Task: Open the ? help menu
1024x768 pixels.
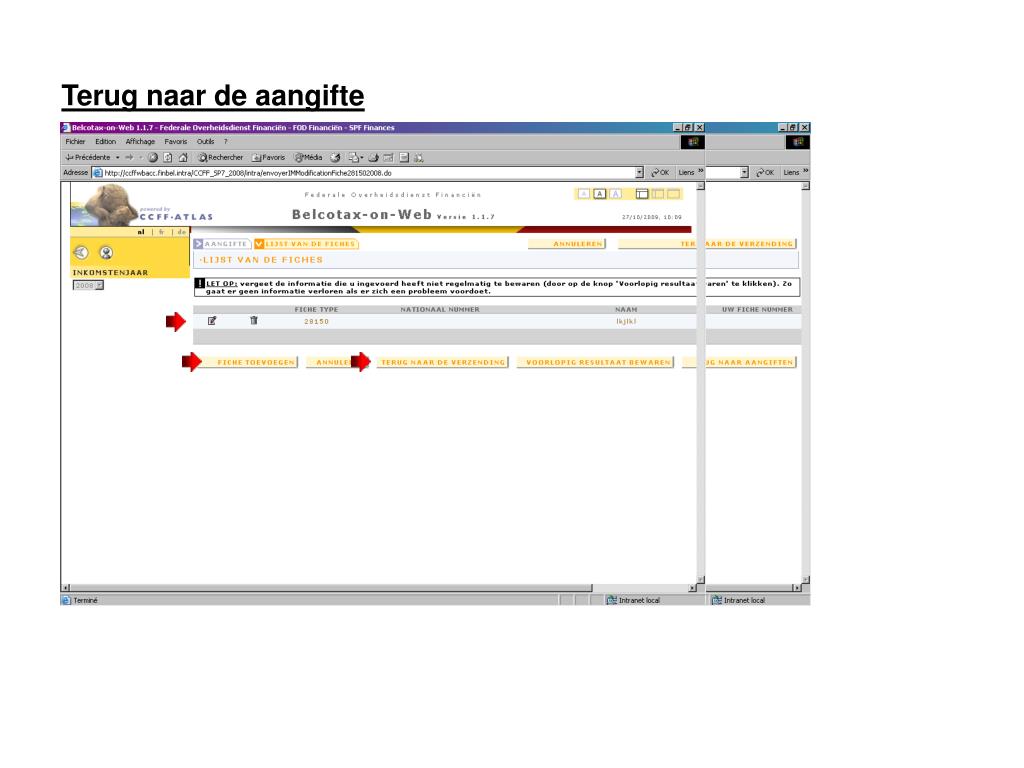Action: pos(226,142)
